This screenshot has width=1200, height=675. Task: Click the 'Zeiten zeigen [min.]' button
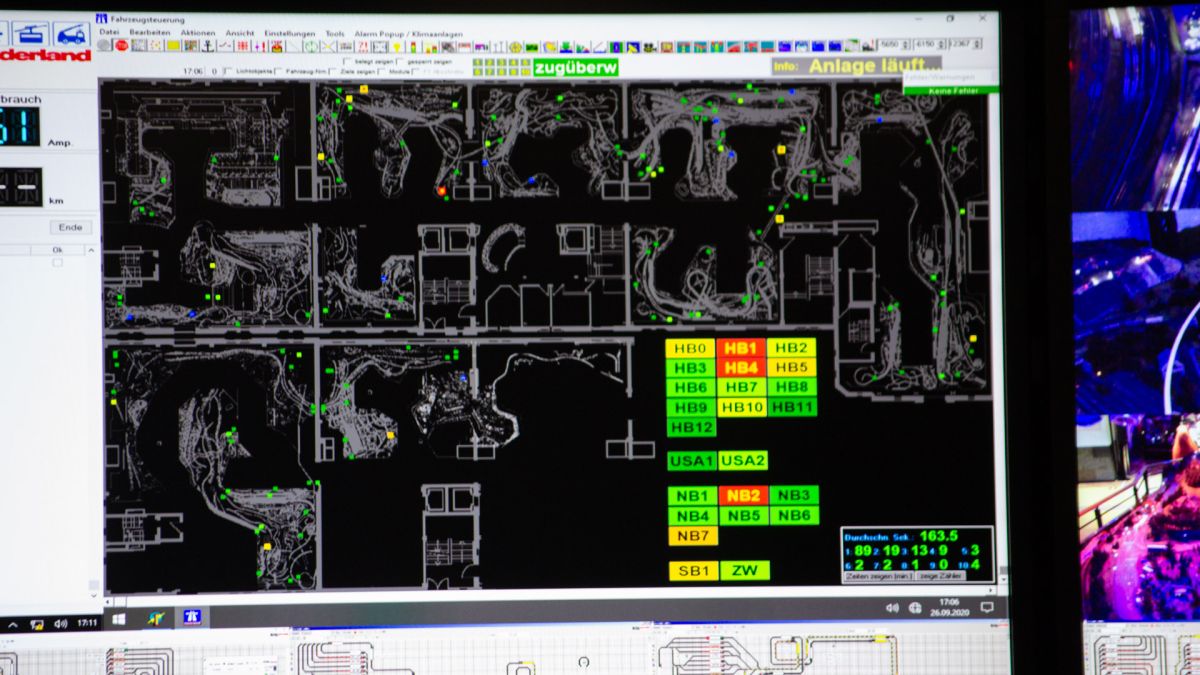click(x=878, y=576)
